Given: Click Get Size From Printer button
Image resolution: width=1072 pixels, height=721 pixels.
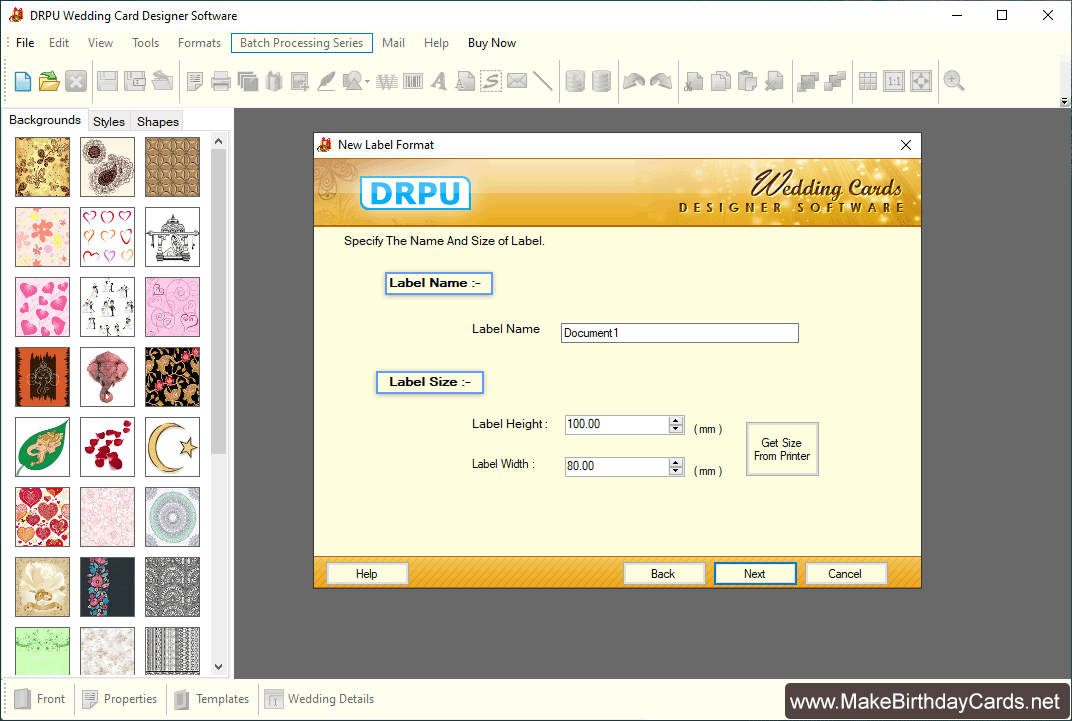Looking at the screenshot, I should coord(782,449).
